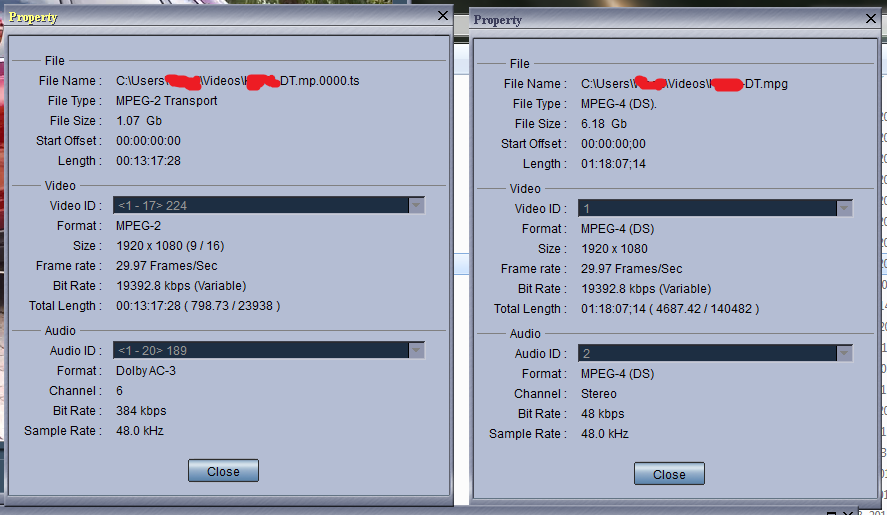This screenshot has height=515, width=887.
Task: Expand Video ID arrow in MPEG-4 (DS) dialog
Action: point(844,208)
